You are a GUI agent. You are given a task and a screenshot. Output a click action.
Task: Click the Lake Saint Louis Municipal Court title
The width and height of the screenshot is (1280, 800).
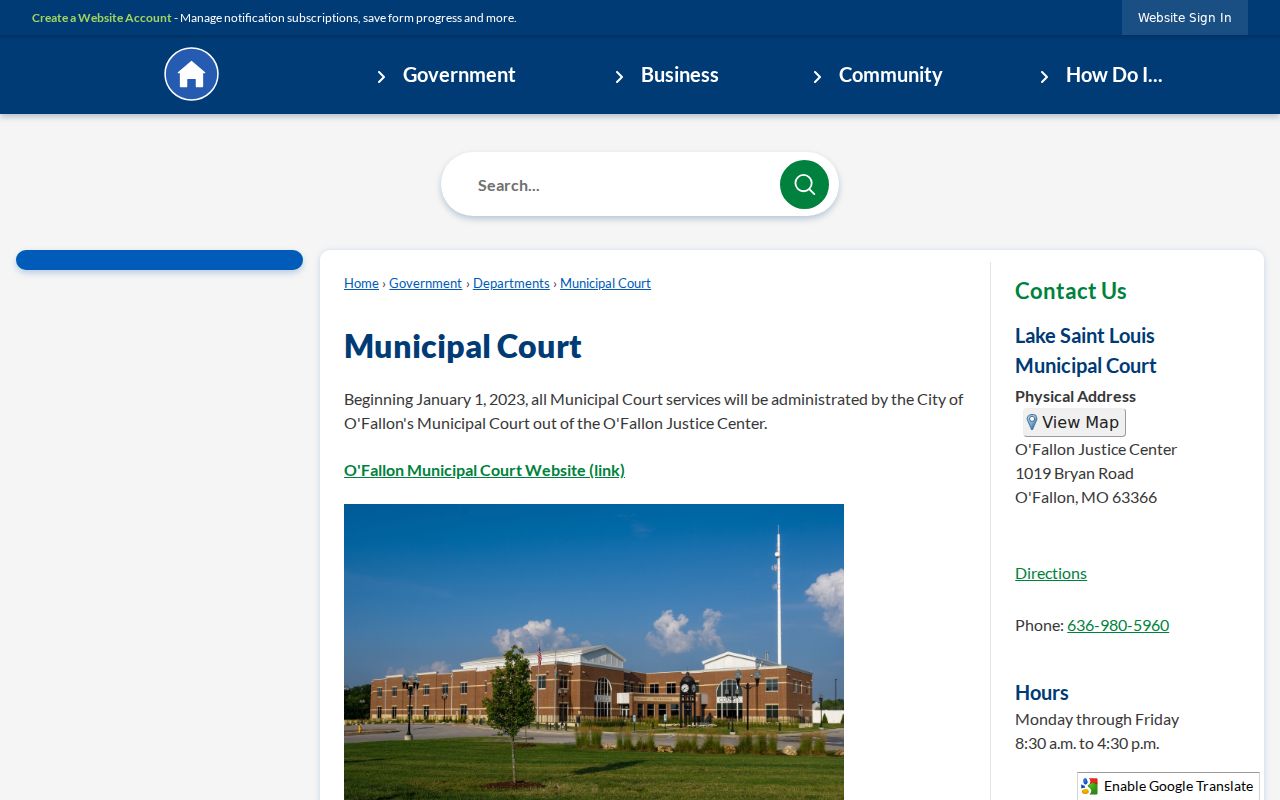pos(1086,351)
